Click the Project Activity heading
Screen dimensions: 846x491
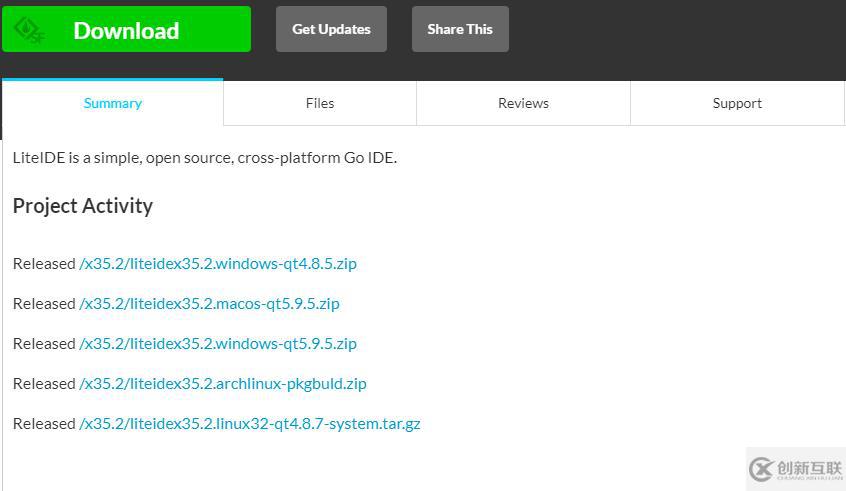[x=83, y=206]
